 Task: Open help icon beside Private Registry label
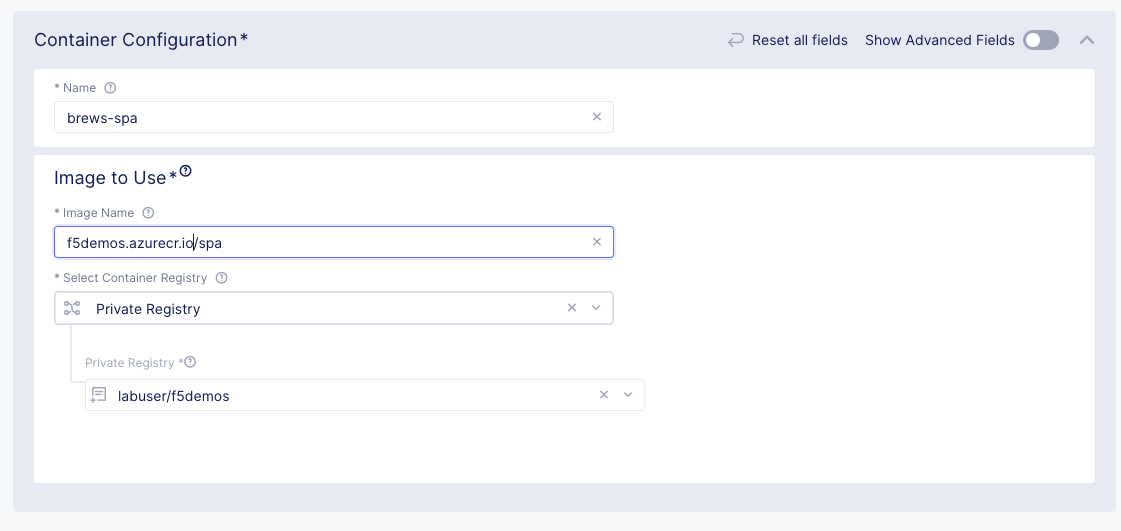(190, 362)
